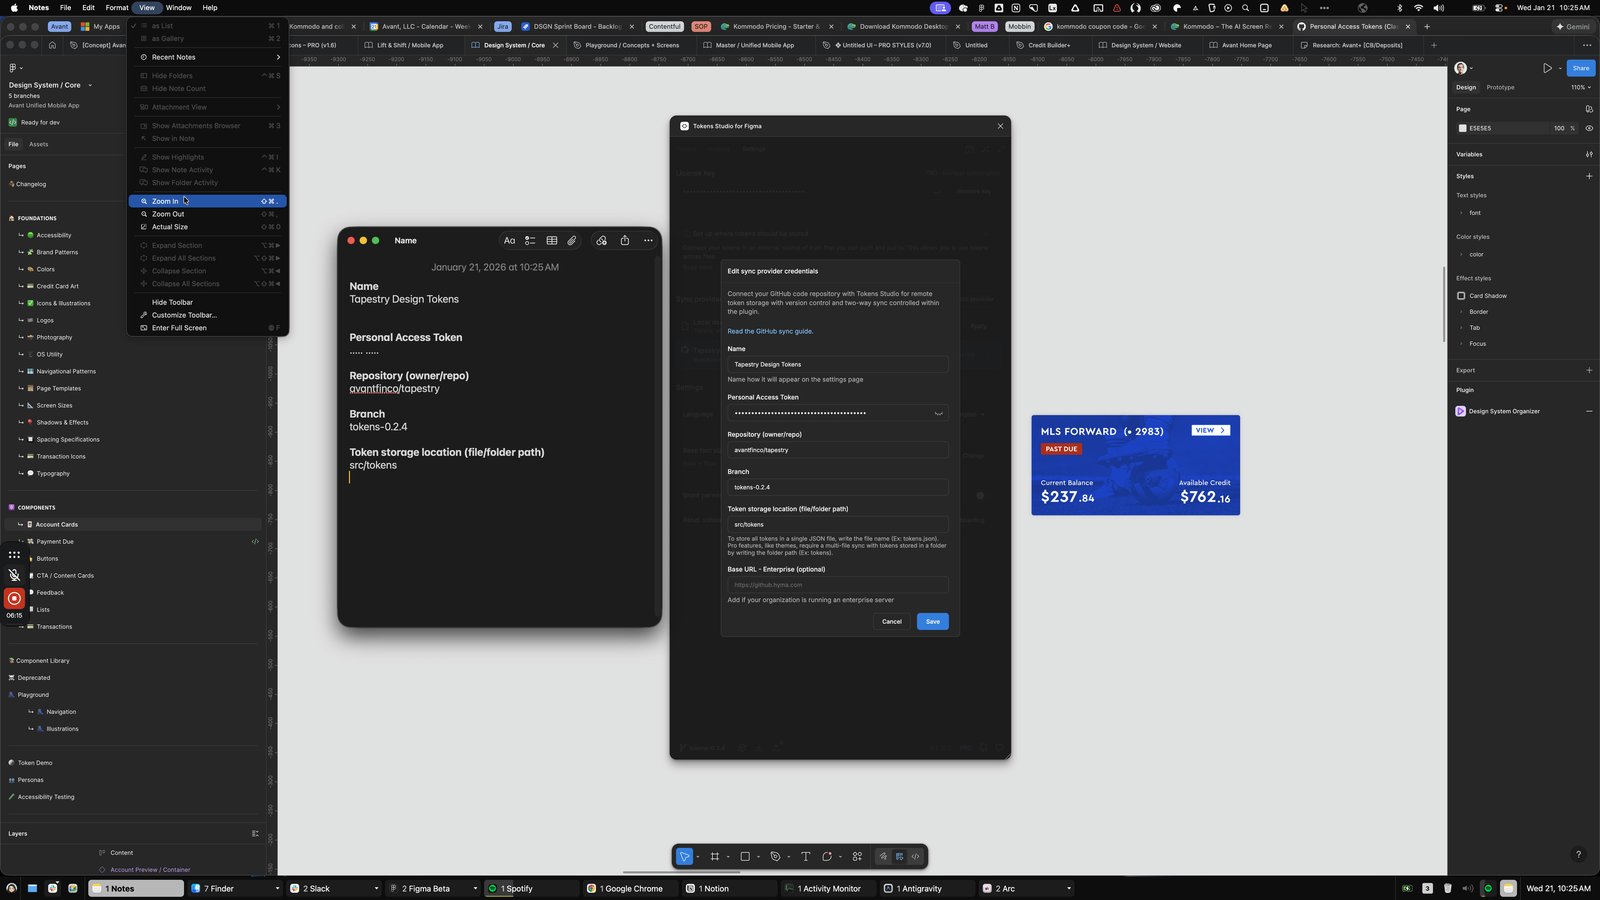Open Read the GitHub sync guide link
1600x900 pixels.
pyautogui.click(x=770, y=331)
